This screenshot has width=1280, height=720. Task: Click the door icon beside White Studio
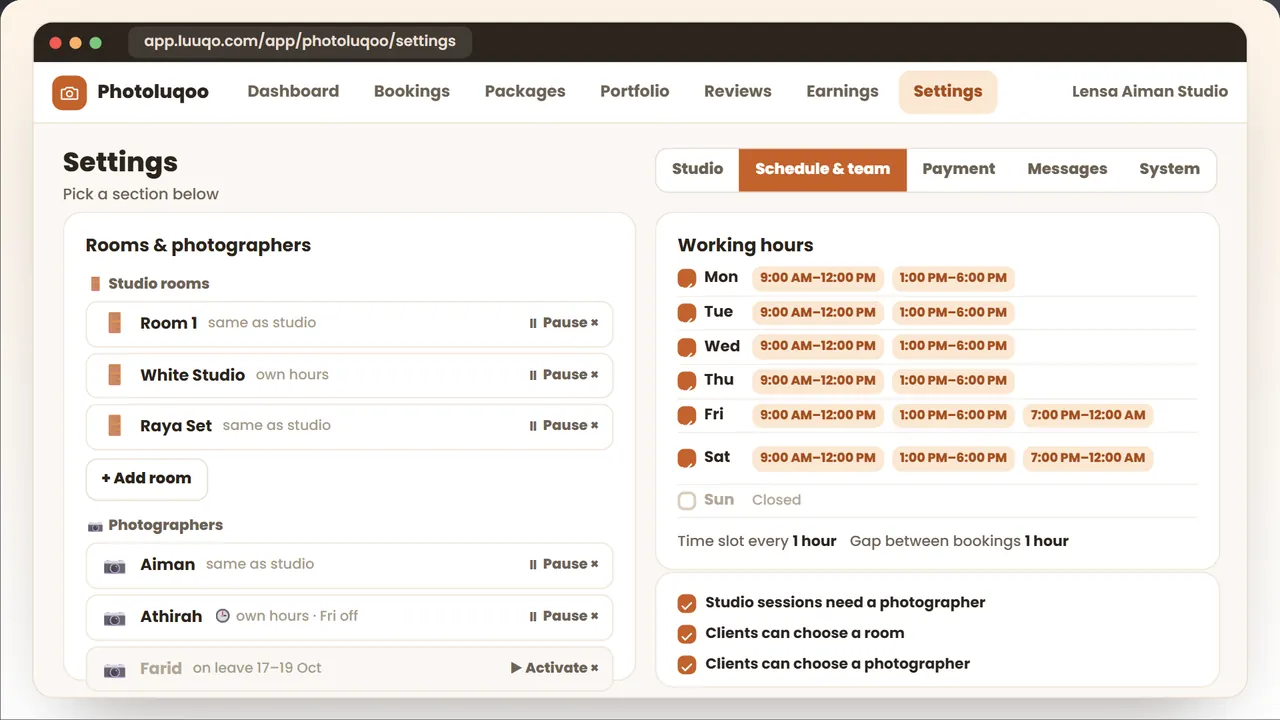coord(114,375)
